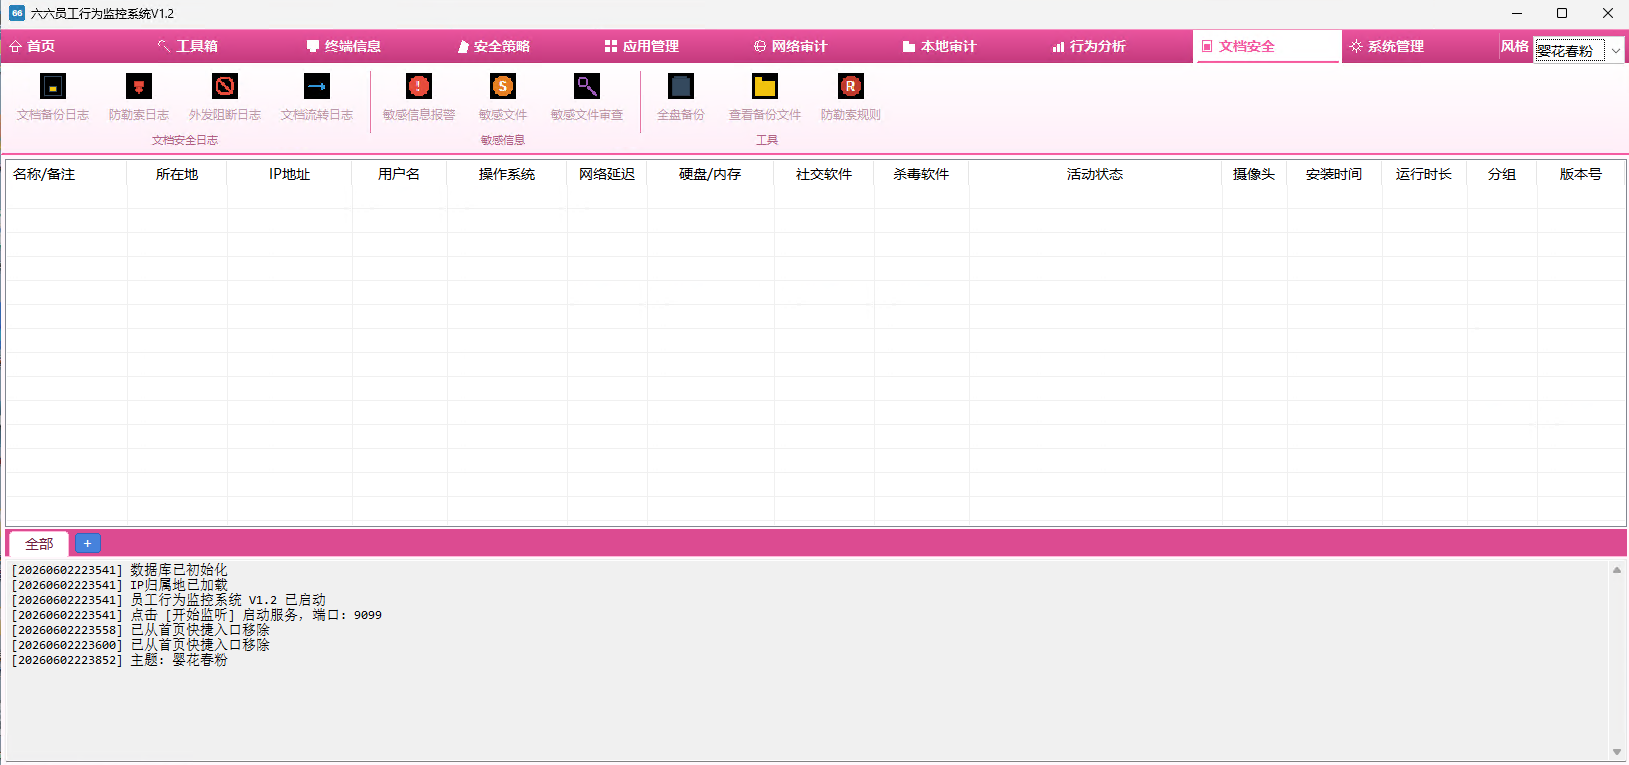
Task: Open 敏感信息报警 alerts
Action: (x=419, y=97)
